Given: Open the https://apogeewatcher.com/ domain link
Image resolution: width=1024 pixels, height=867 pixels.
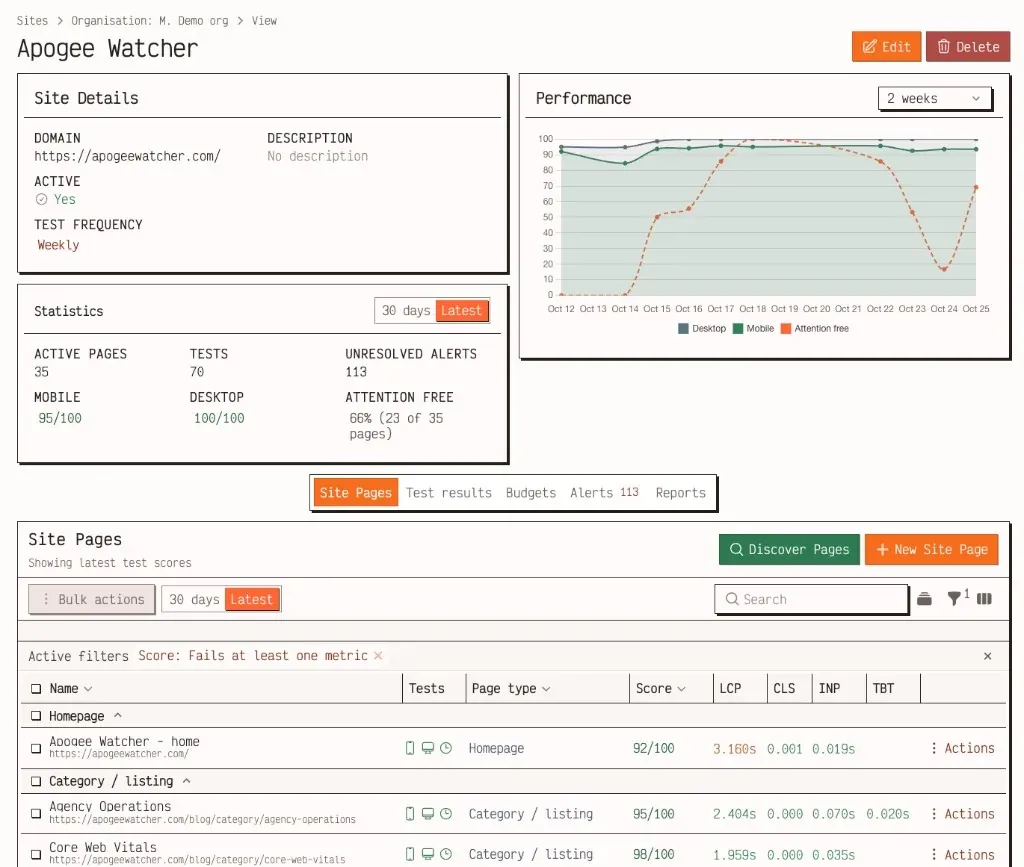Looking at the screenshot, I should (127, 156).
